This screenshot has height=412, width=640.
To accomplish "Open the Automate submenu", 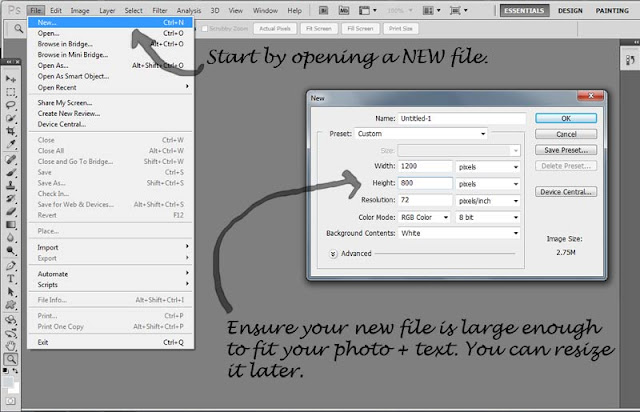I will pyautogui.click(x=110, y=274).
